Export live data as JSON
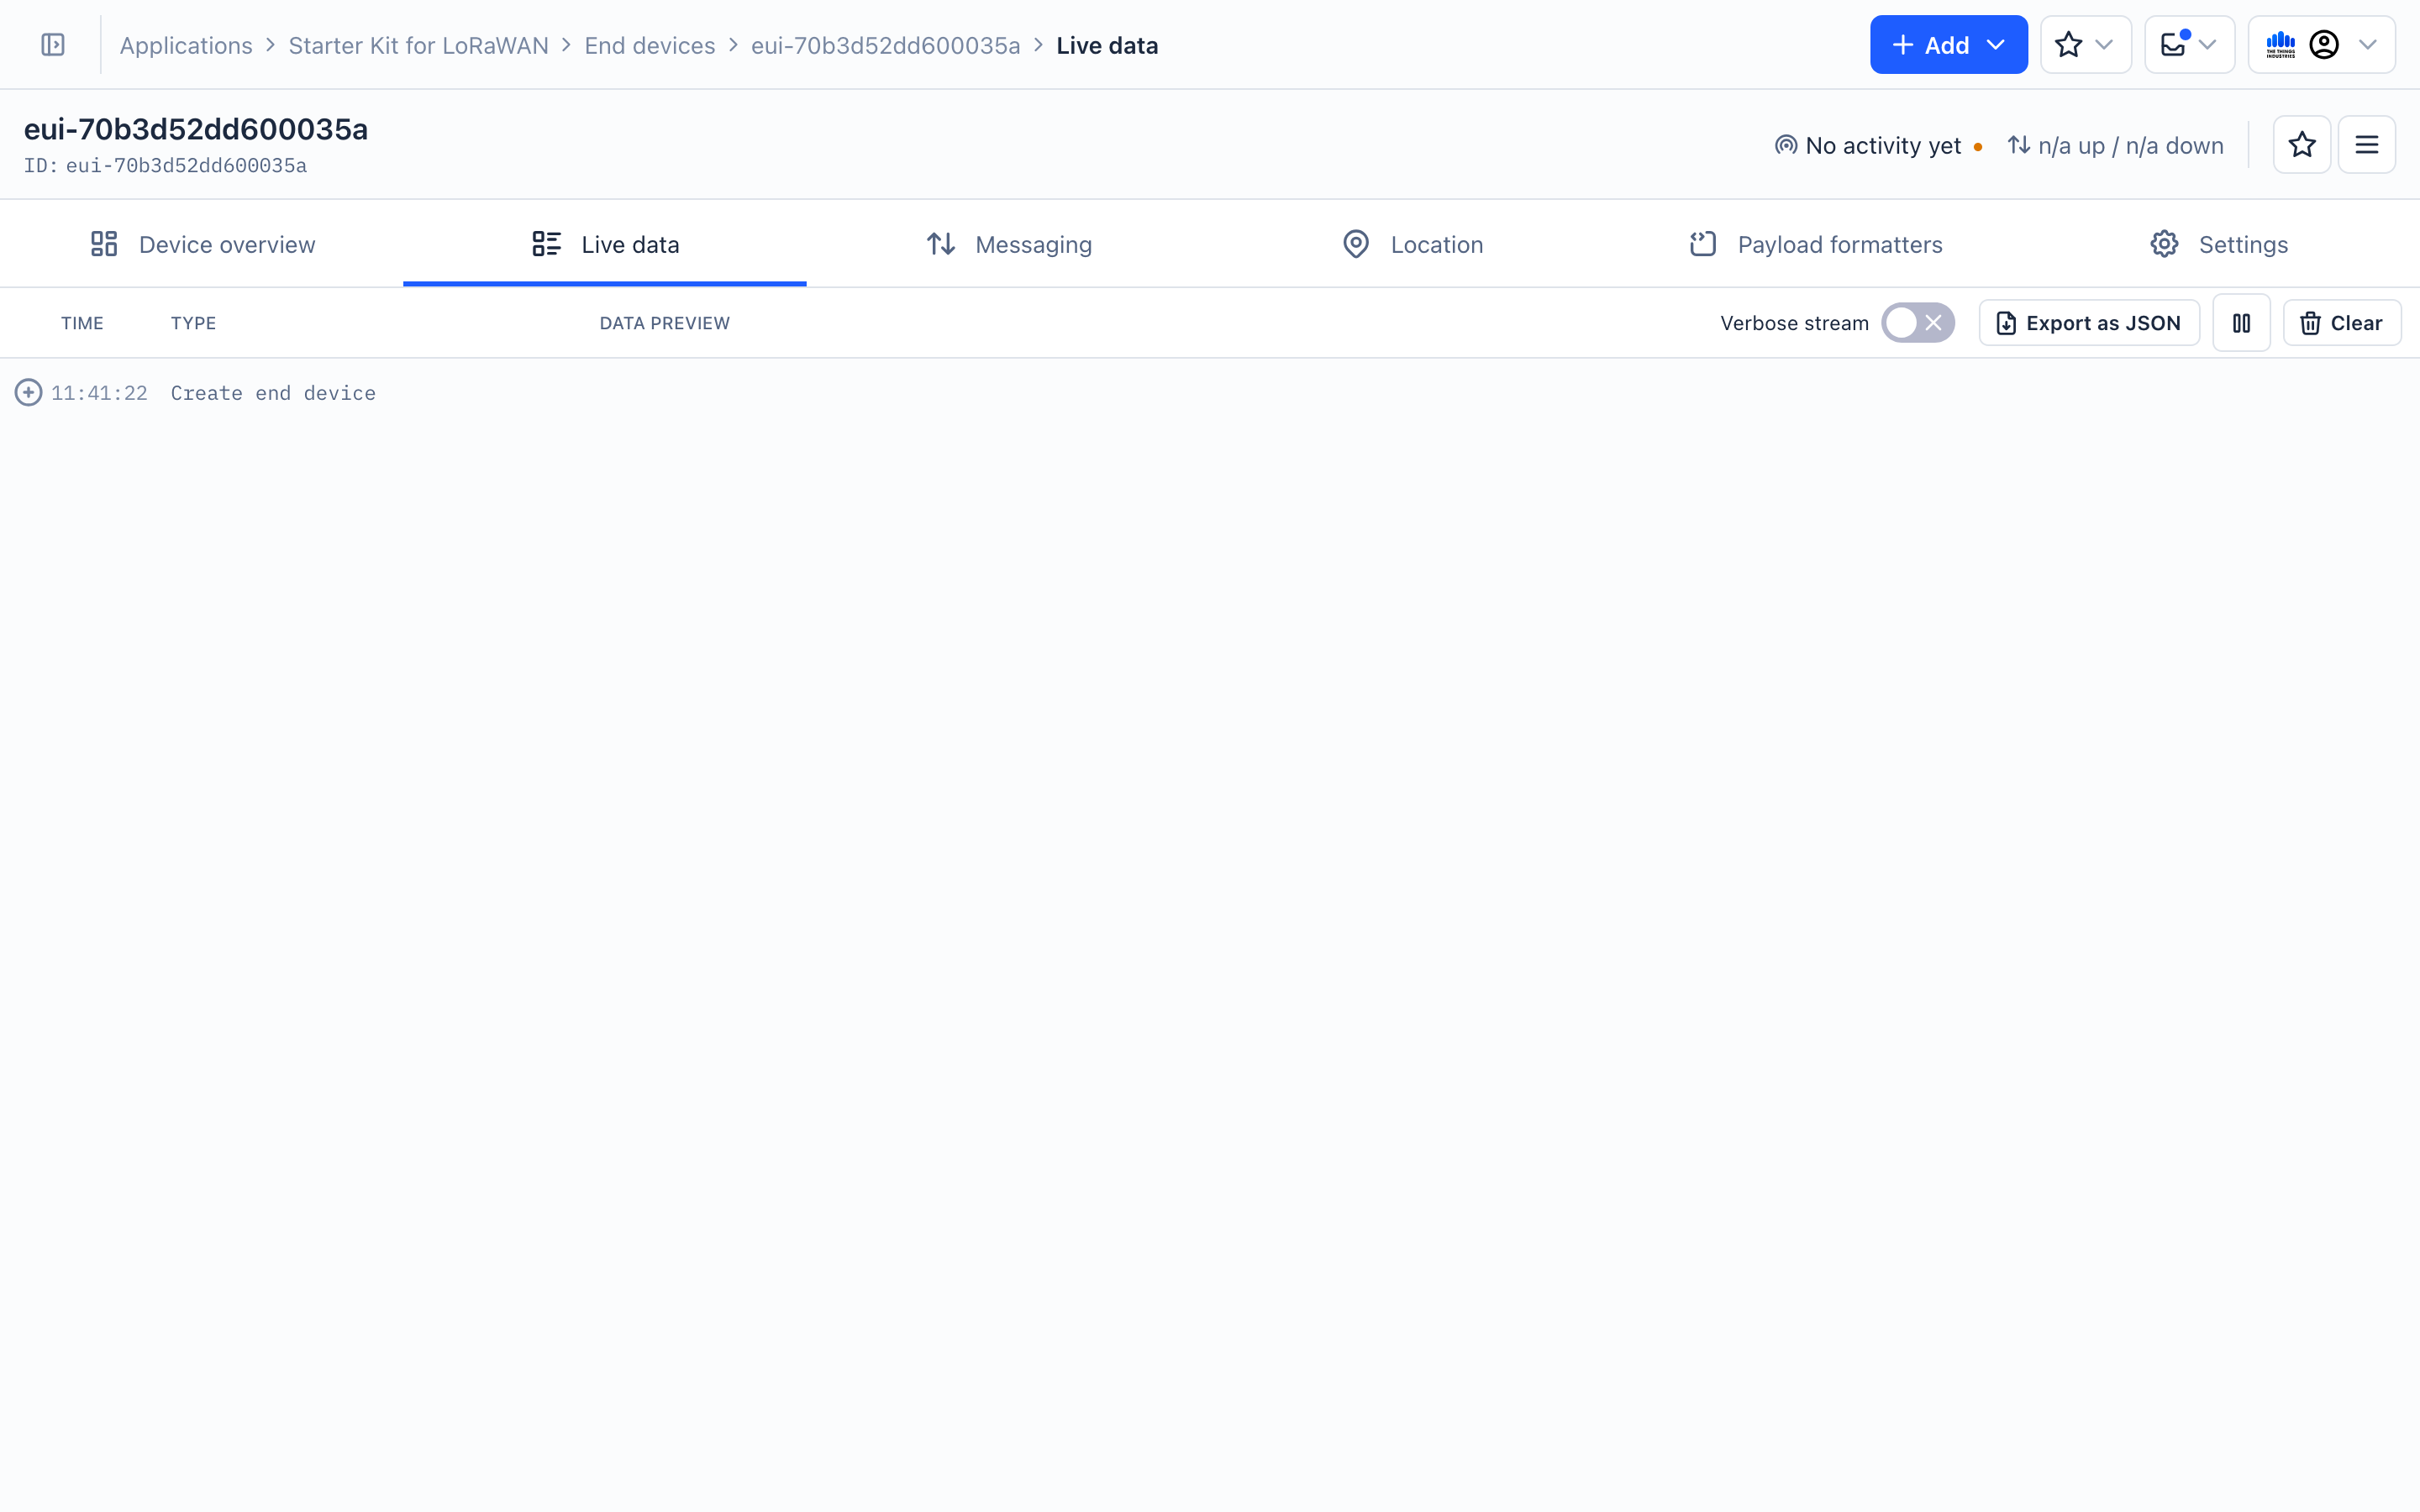This screenshot has height=1512, width=2420. 2089,322
